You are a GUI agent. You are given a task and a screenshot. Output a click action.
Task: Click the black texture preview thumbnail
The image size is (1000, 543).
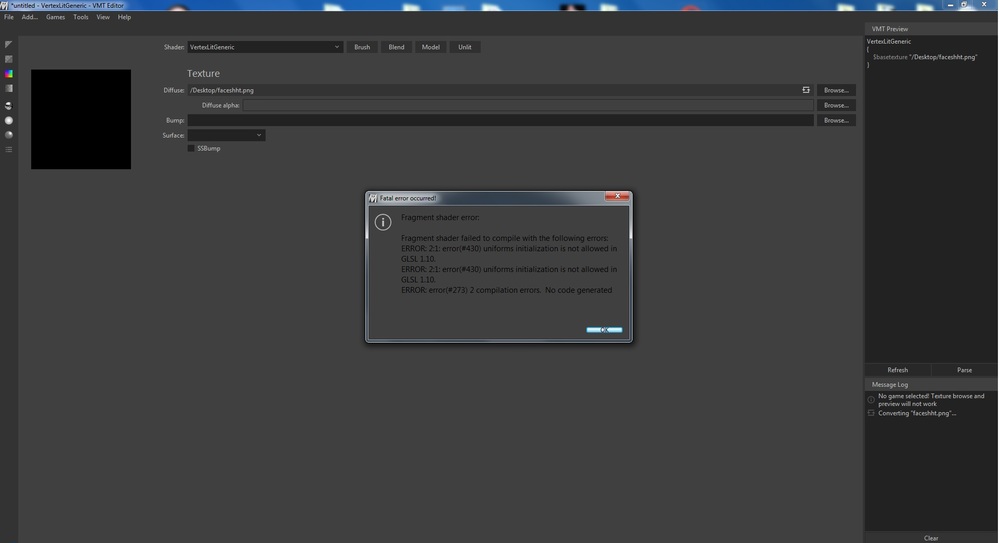click(x=81, y=119)
